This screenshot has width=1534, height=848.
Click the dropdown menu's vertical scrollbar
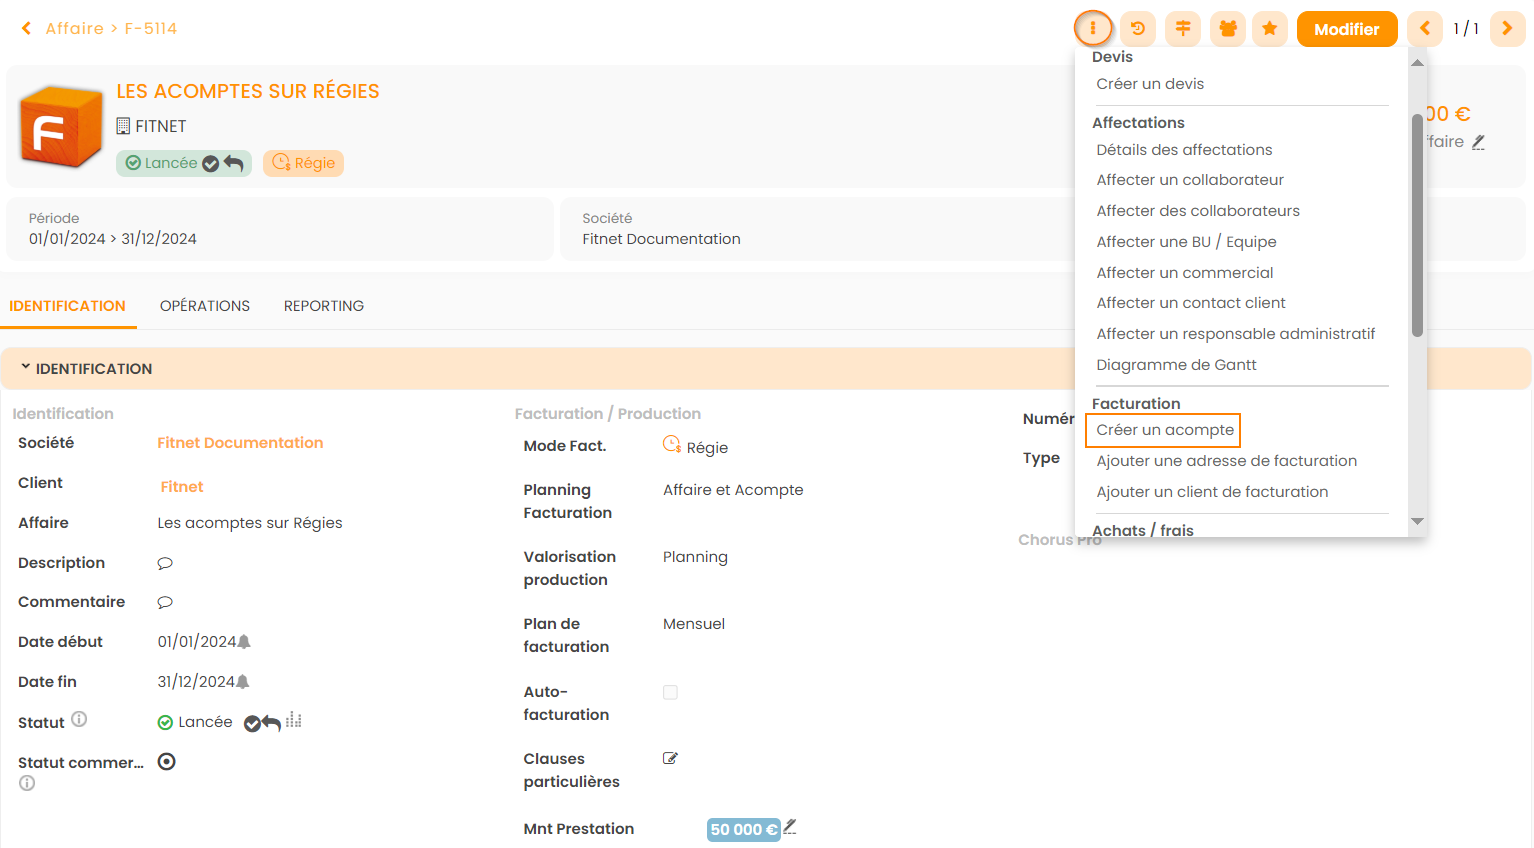pos(1417,225)
